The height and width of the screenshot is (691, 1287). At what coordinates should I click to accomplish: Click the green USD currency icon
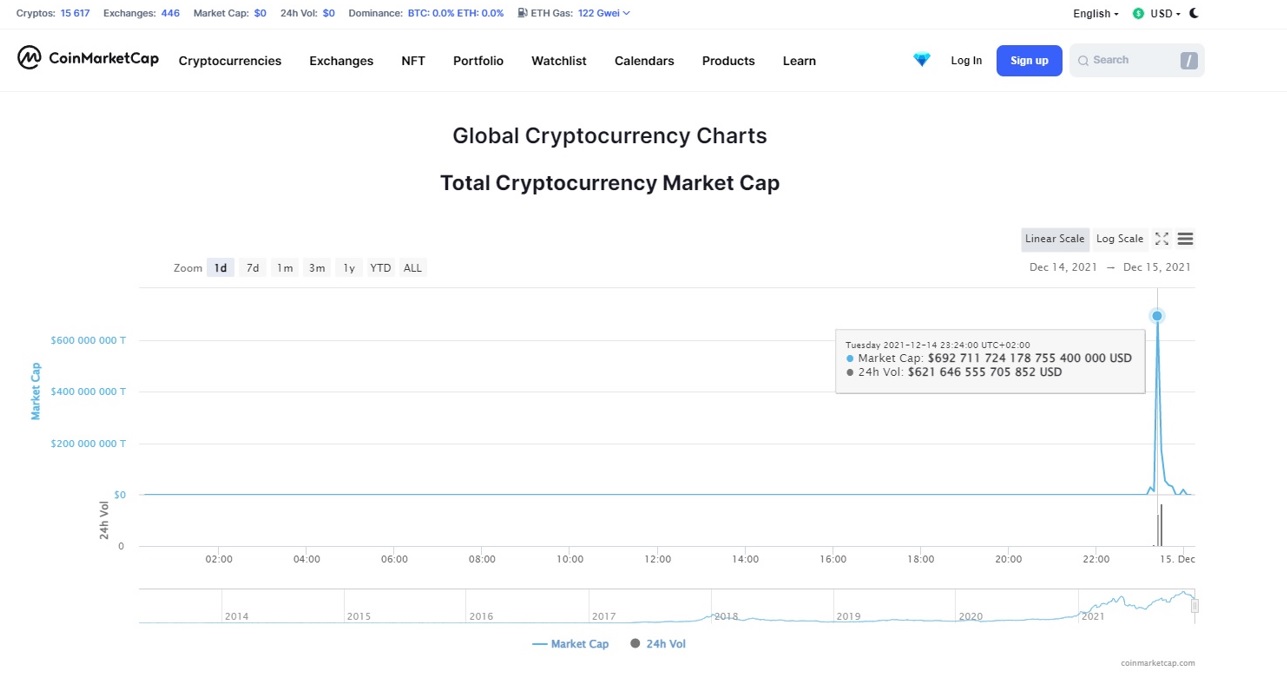1138,14
